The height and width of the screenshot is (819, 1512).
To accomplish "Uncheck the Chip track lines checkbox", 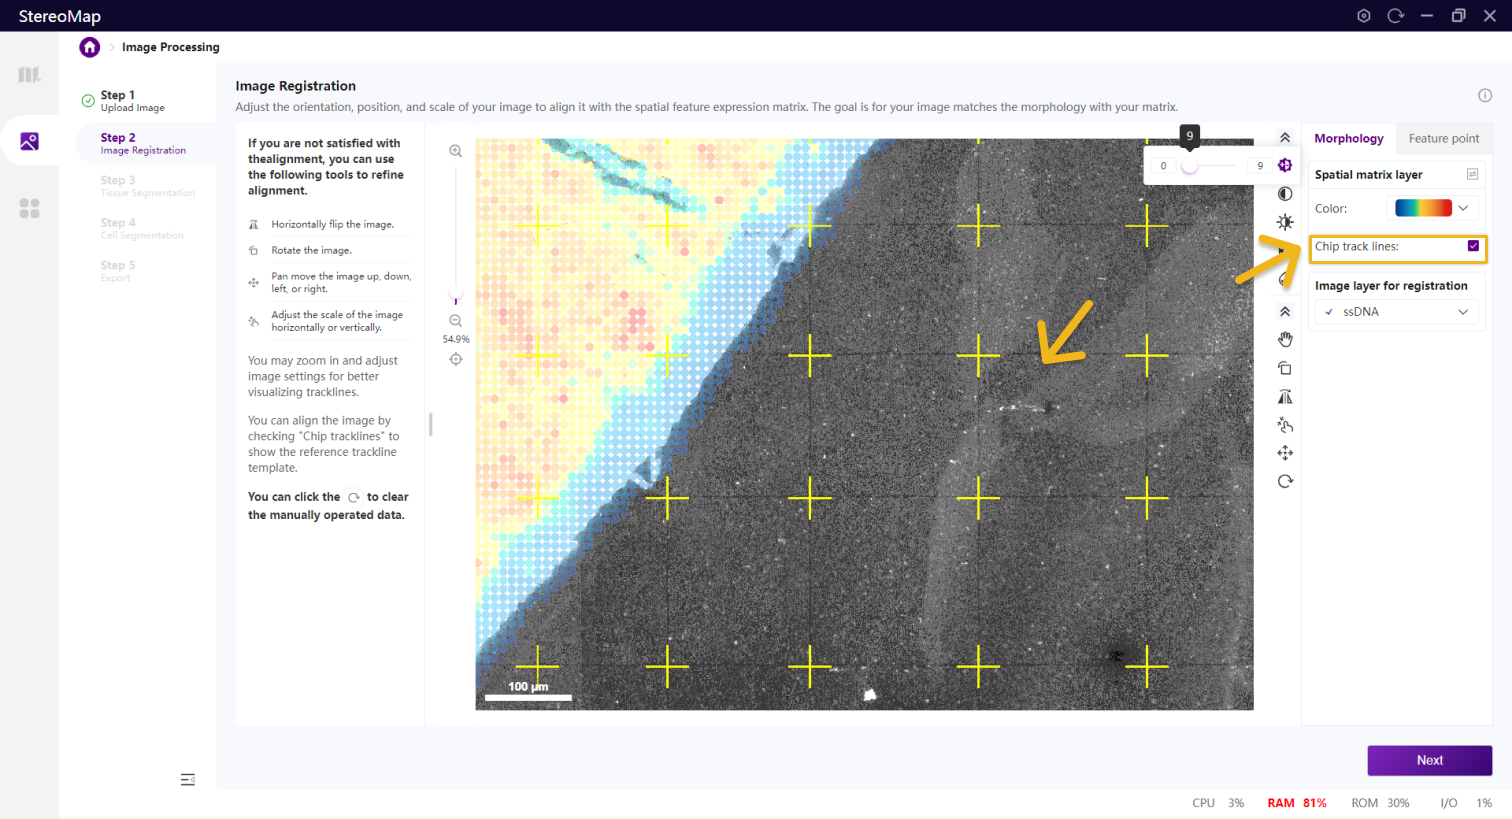I will pos(1473,246).
